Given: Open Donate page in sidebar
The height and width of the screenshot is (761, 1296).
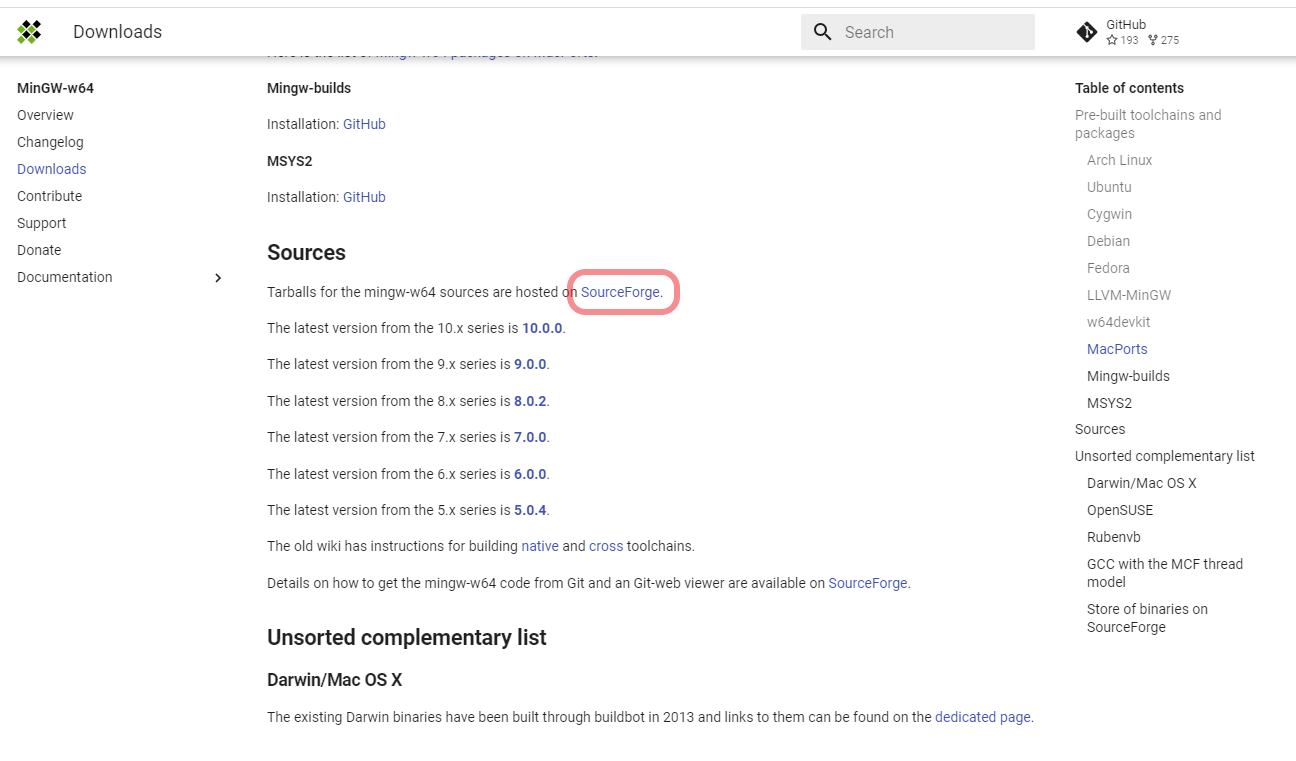Looking at the screenshot, I should tap(39, 250).
